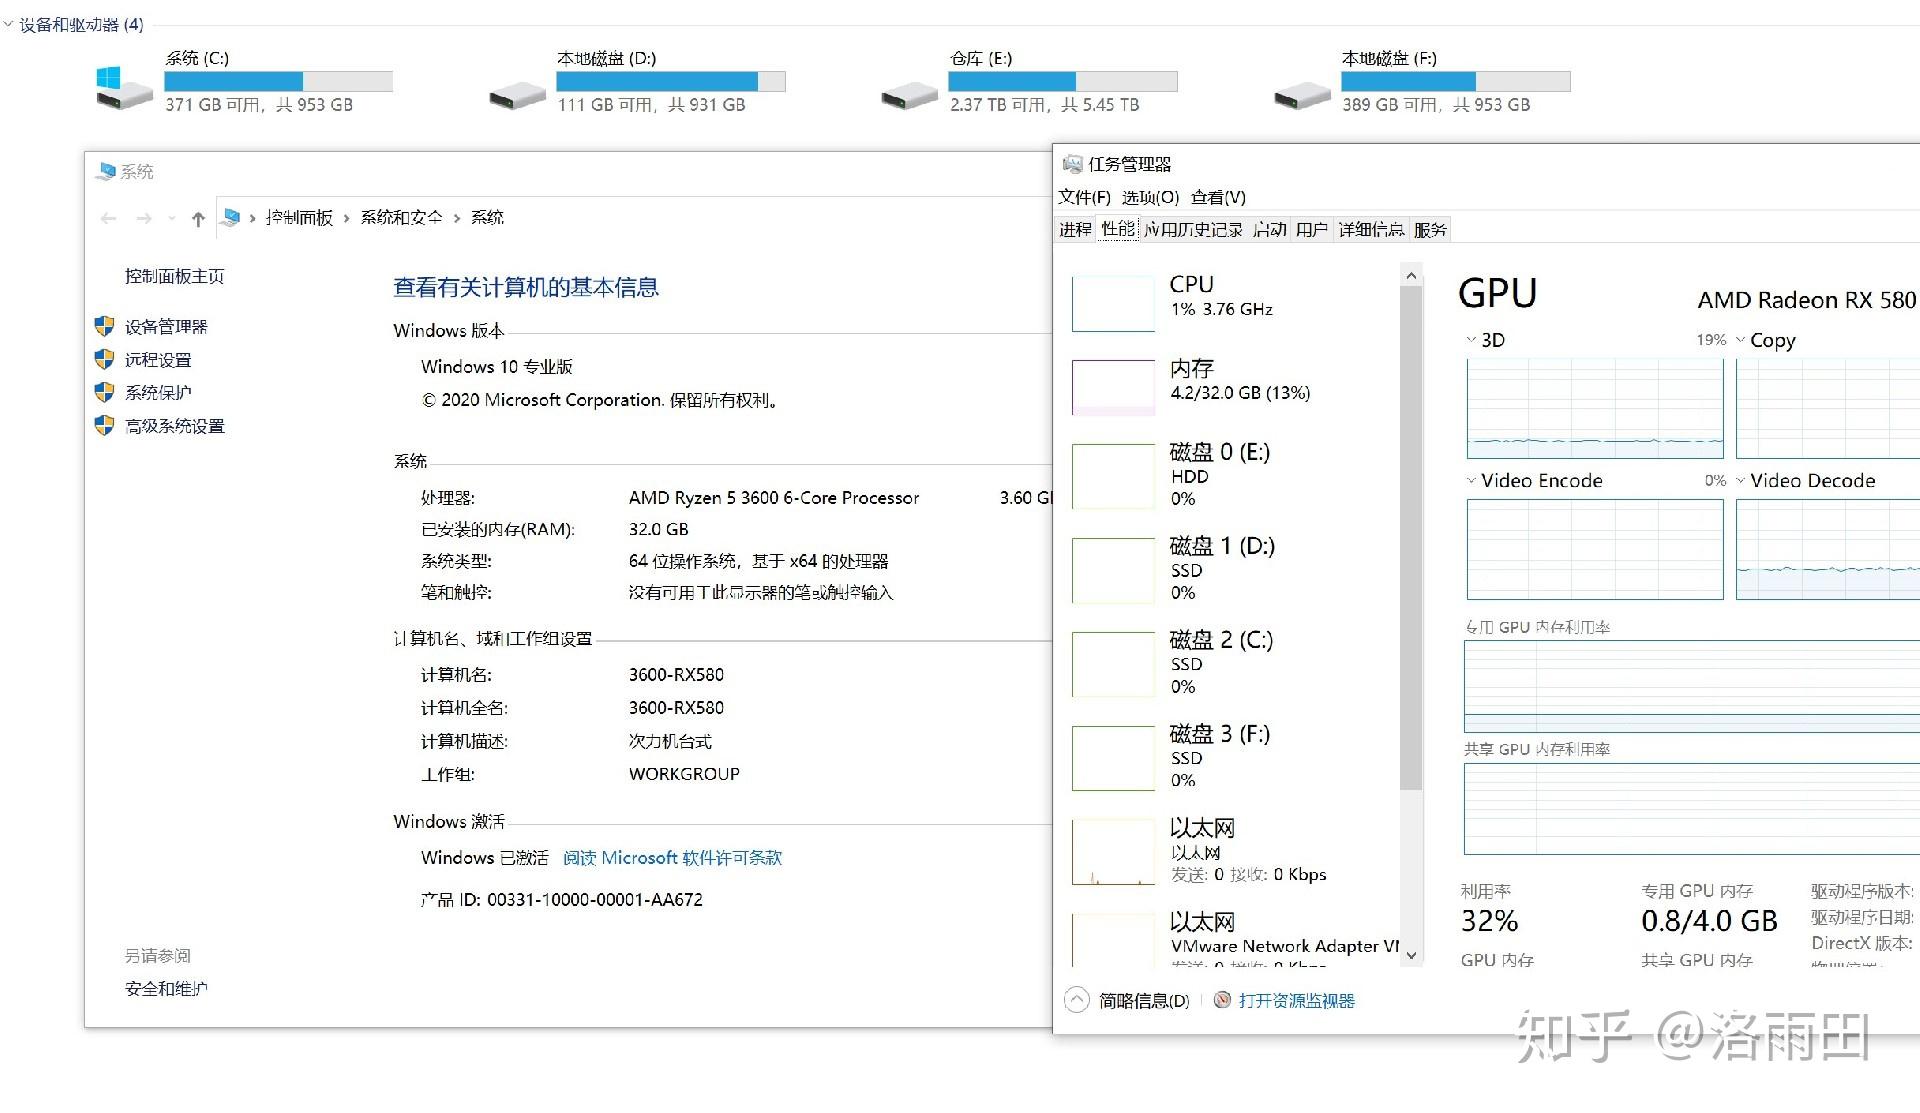Image resolution: width=1920 pixels, height=1113 pixels.
Task: Collapse Task Manager with 简略信息(D) button
Action: tap(1128, 1001)
